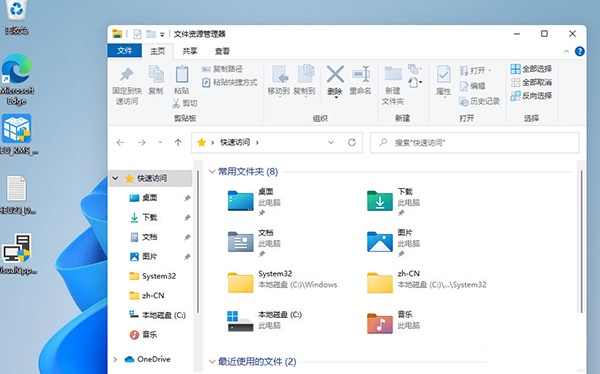Screen dimensions: 600x374
Task: Open the Quick Access Toolbar customize dropdown
Action: (x=162, y=34)
